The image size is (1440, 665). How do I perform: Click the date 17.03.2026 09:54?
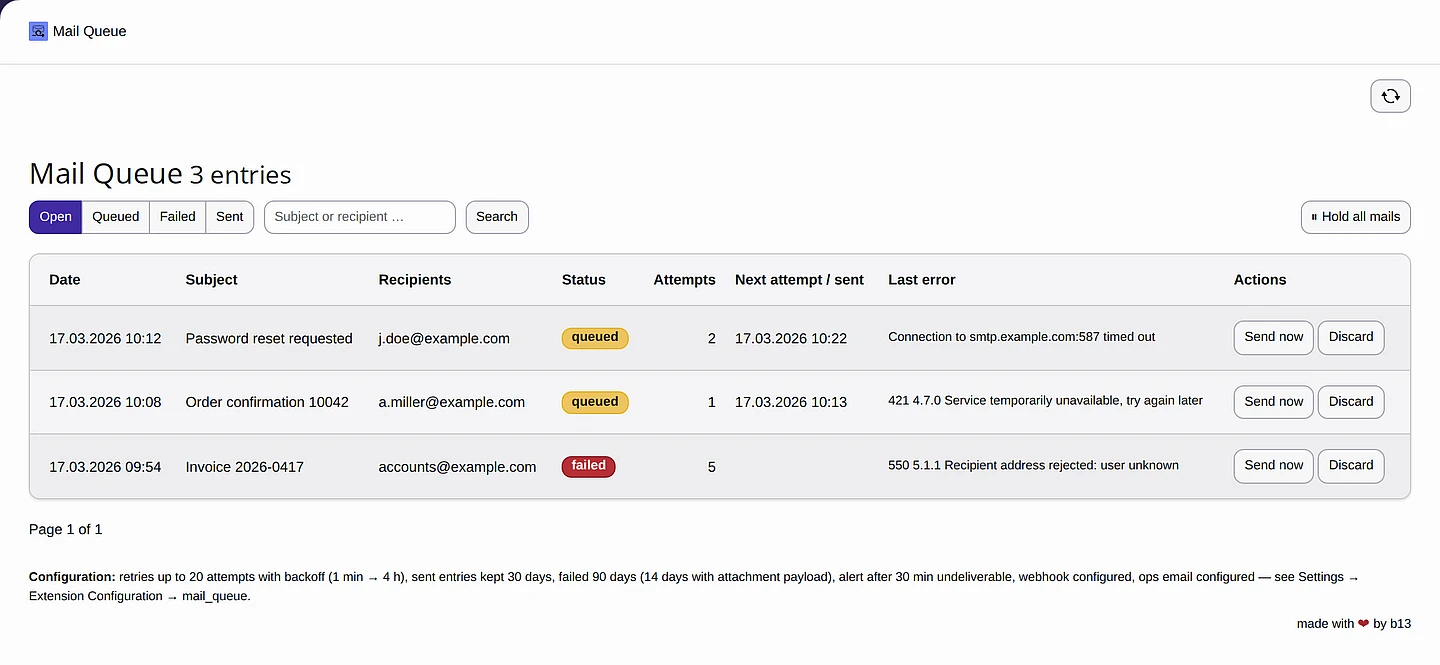(x=105, y=467)
